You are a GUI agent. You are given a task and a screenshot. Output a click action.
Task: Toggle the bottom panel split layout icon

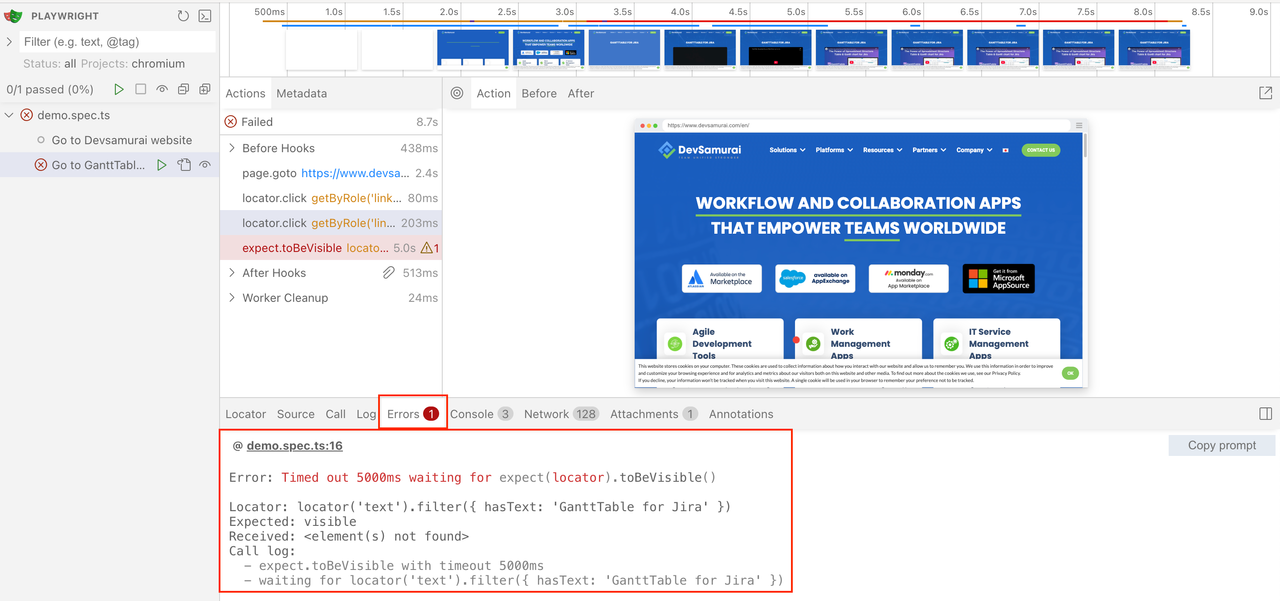coord(1265,414)
